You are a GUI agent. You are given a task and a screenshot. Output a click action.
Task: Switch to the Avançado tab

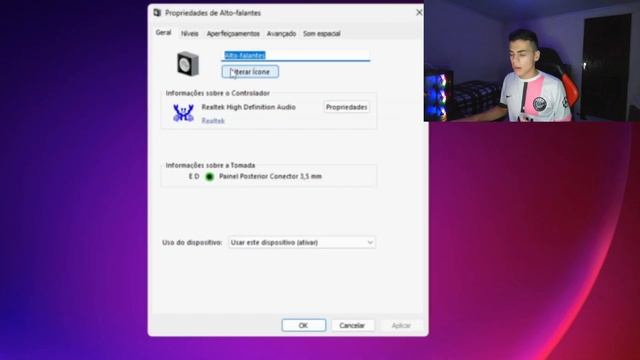tap(281, 33)
